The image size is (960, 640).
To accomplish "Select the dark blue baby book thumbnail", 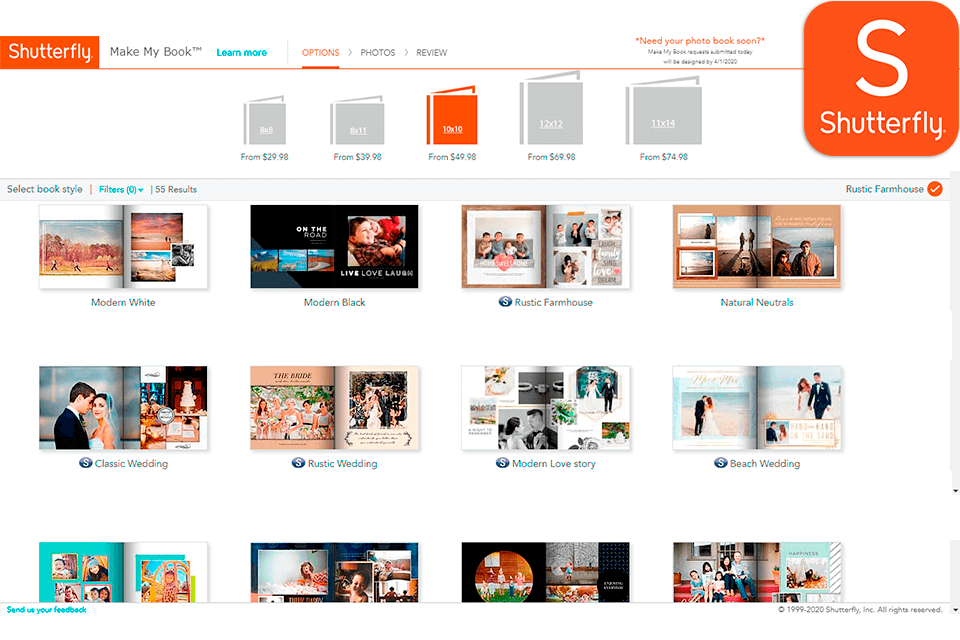I will [x=334, y=572].
